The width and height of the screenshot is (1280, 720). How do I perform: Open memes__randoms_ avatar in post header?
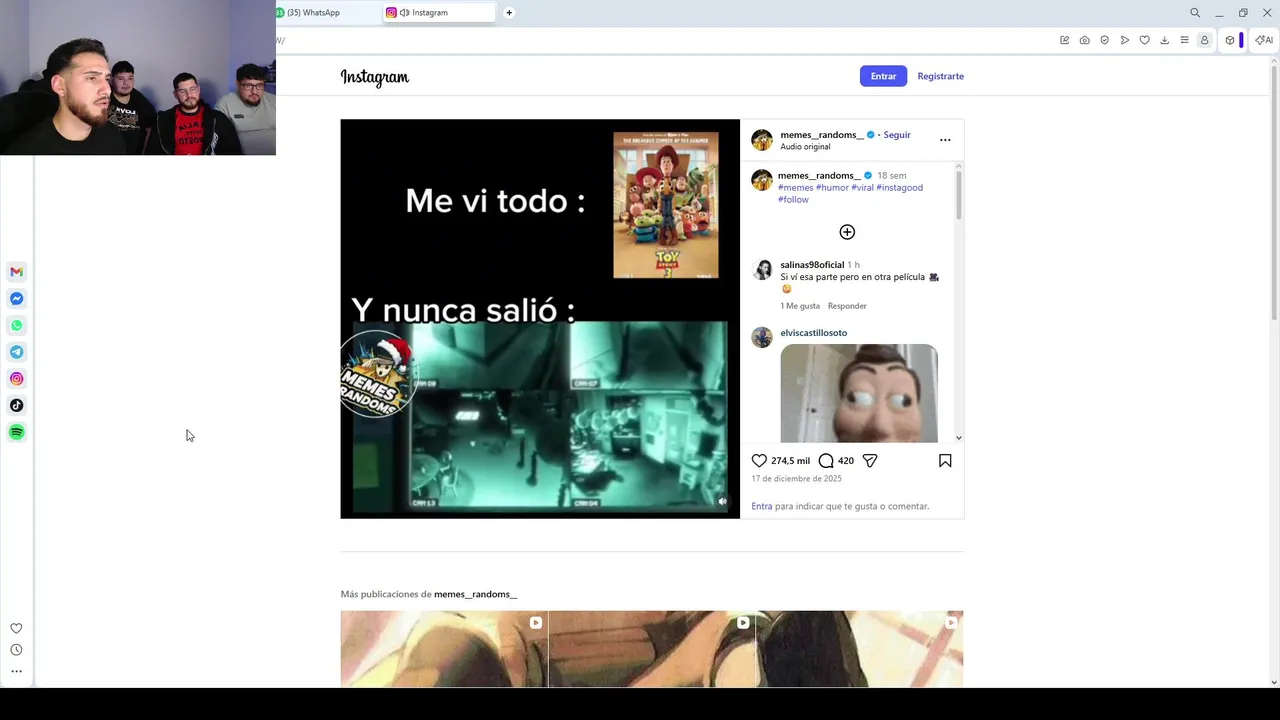pos(762,140)
